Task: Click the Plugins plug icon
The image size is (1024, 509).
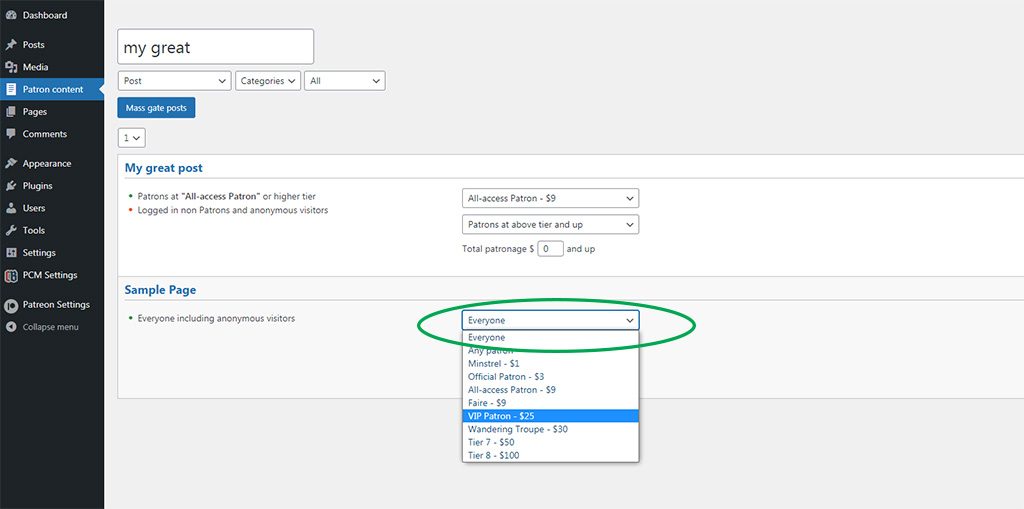Action: (x=10, y=186)
